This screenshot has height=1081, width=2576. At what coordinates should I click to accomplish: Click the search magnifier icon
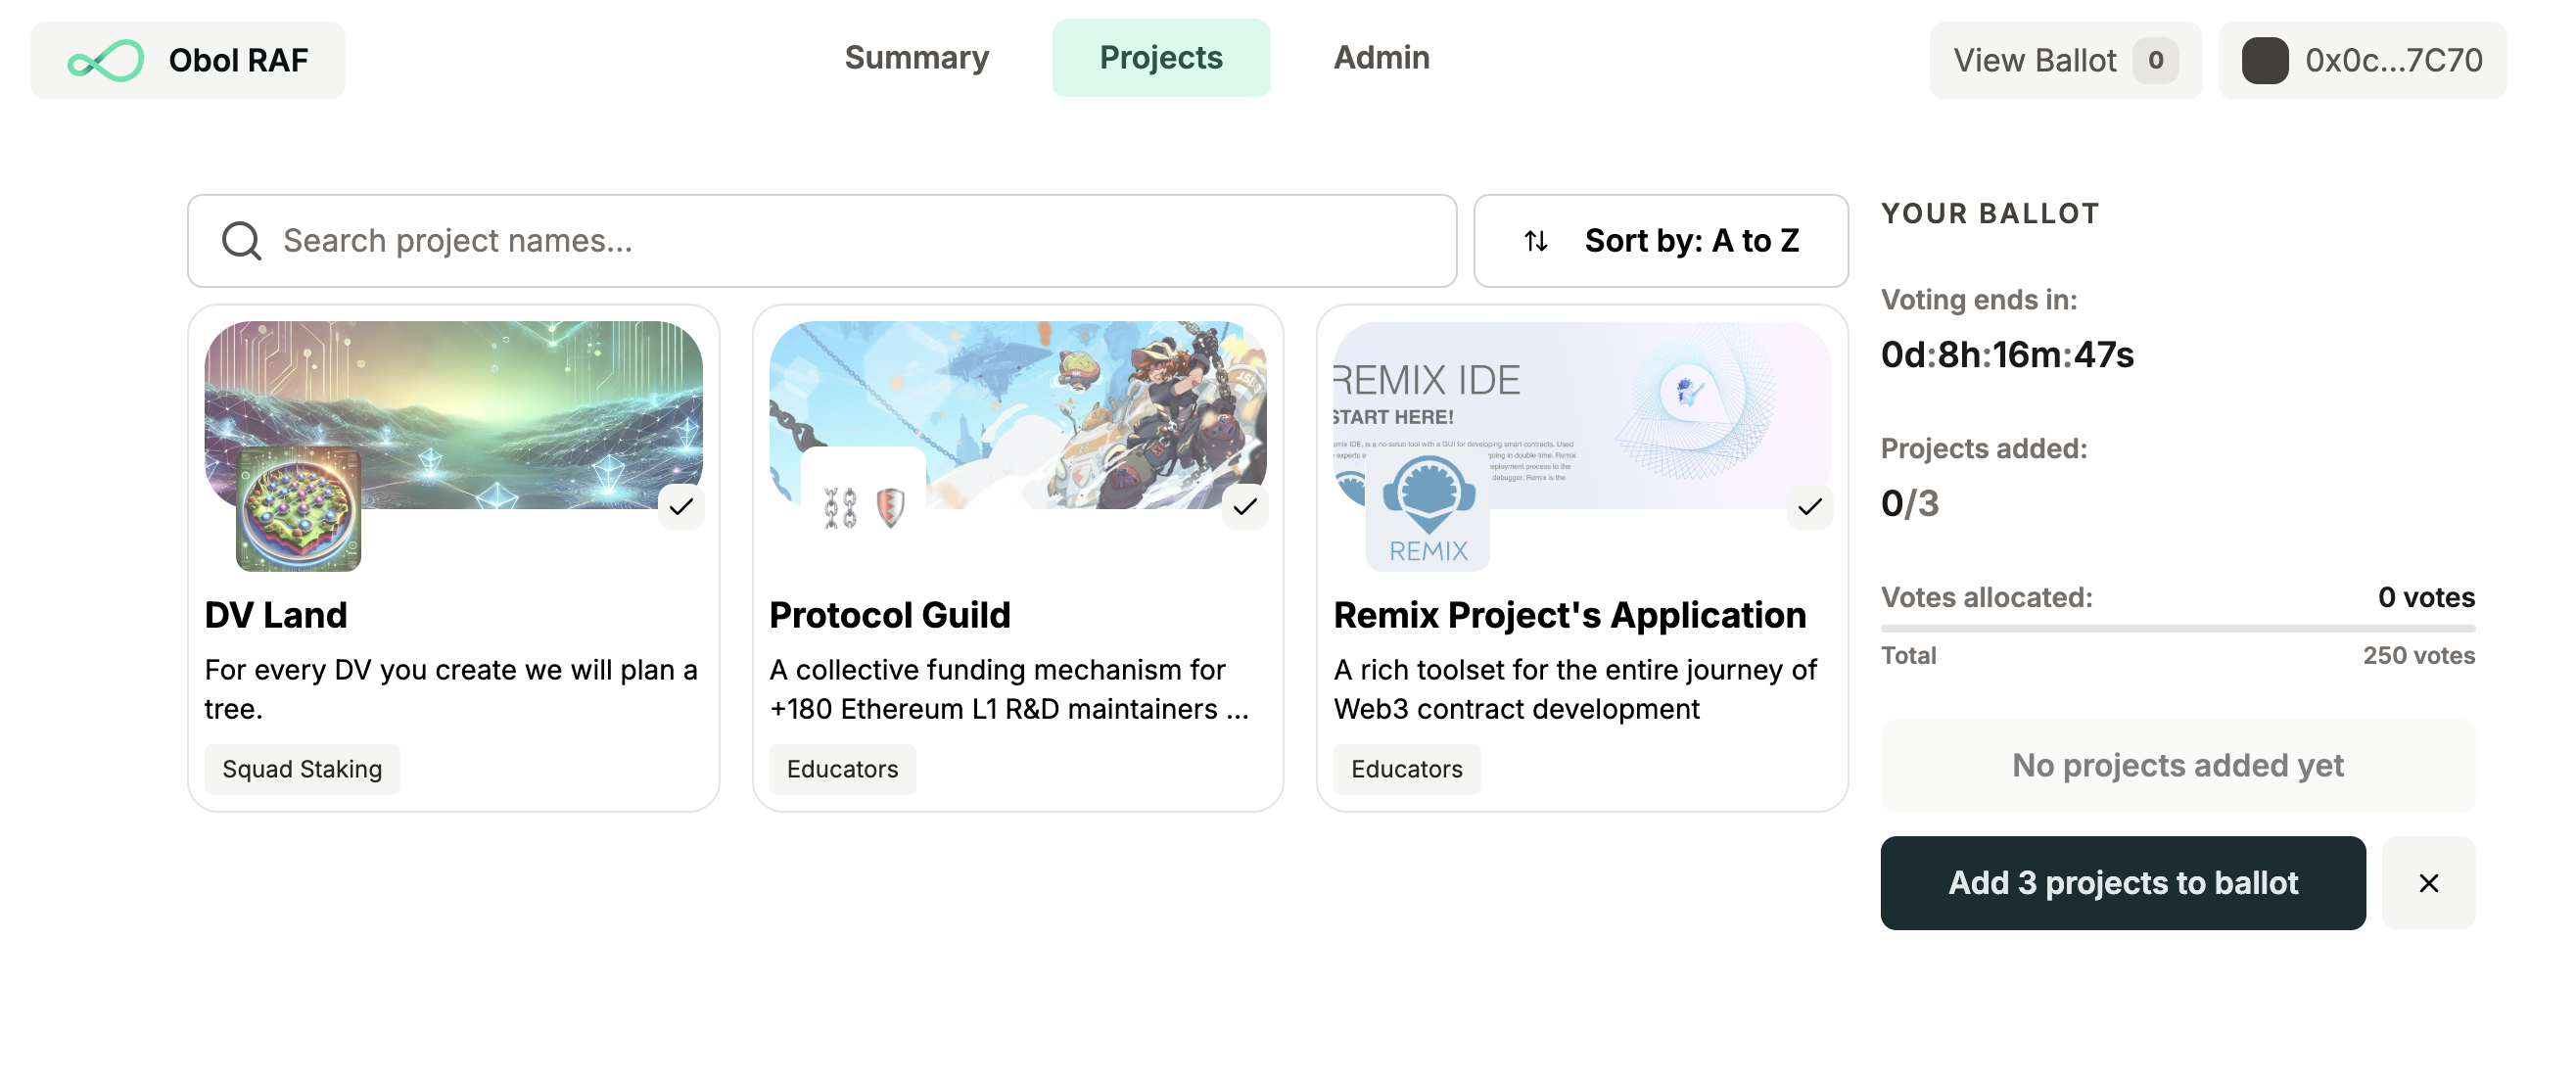[x=241, y=241]
